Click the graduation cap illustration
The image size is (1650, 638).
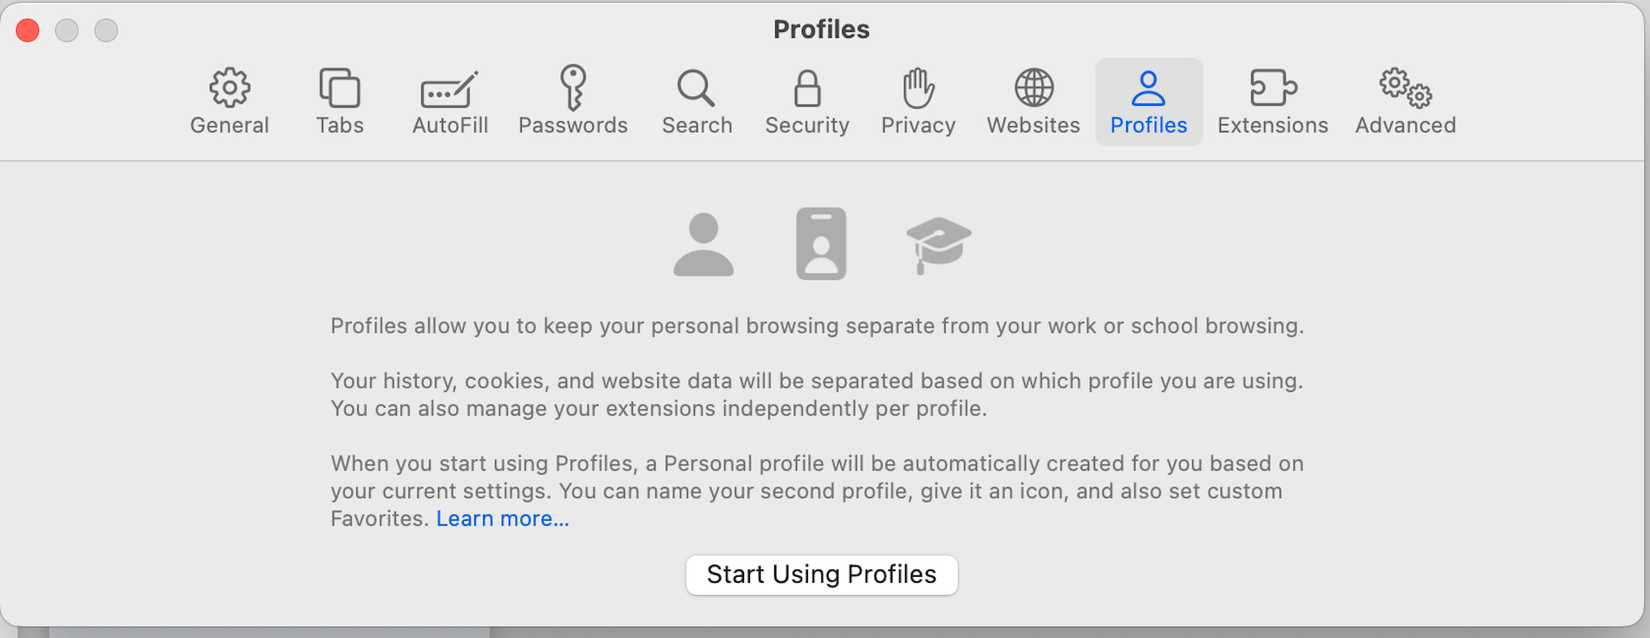(x=936, y=243)
